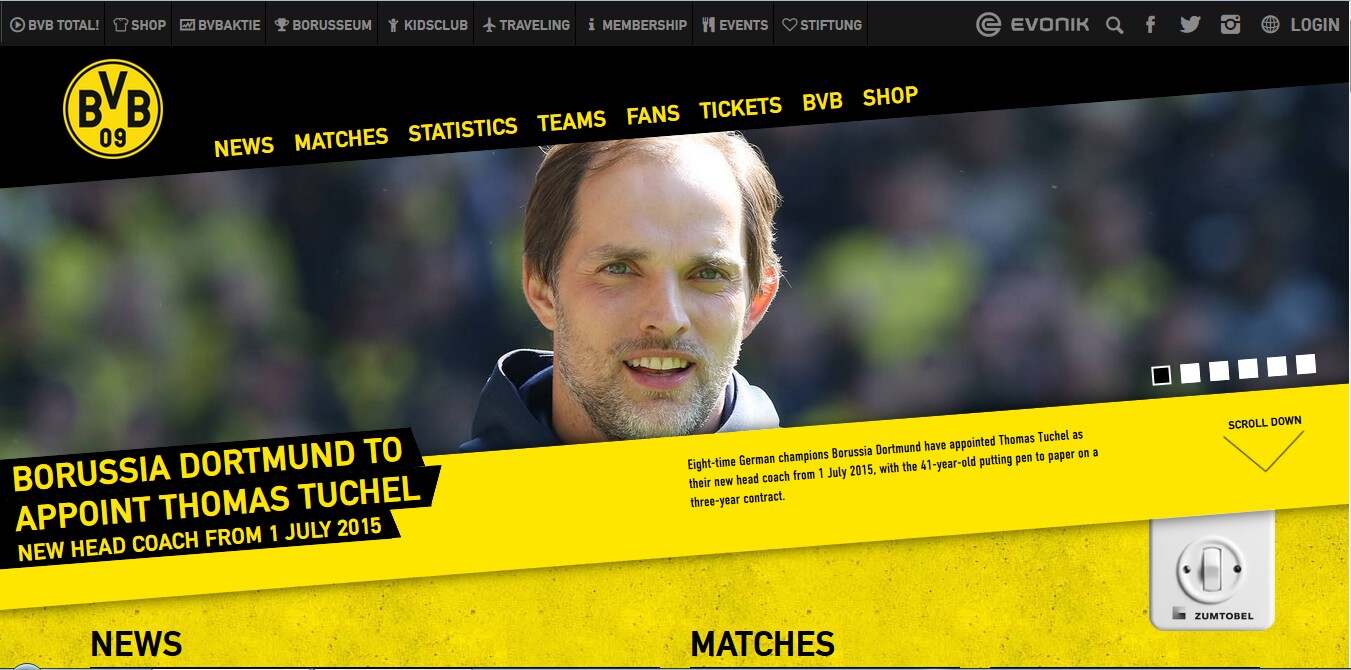This screenshot has height=670, width=1351.
Task: Open the Matches menu item
Action: click(341, 138)
